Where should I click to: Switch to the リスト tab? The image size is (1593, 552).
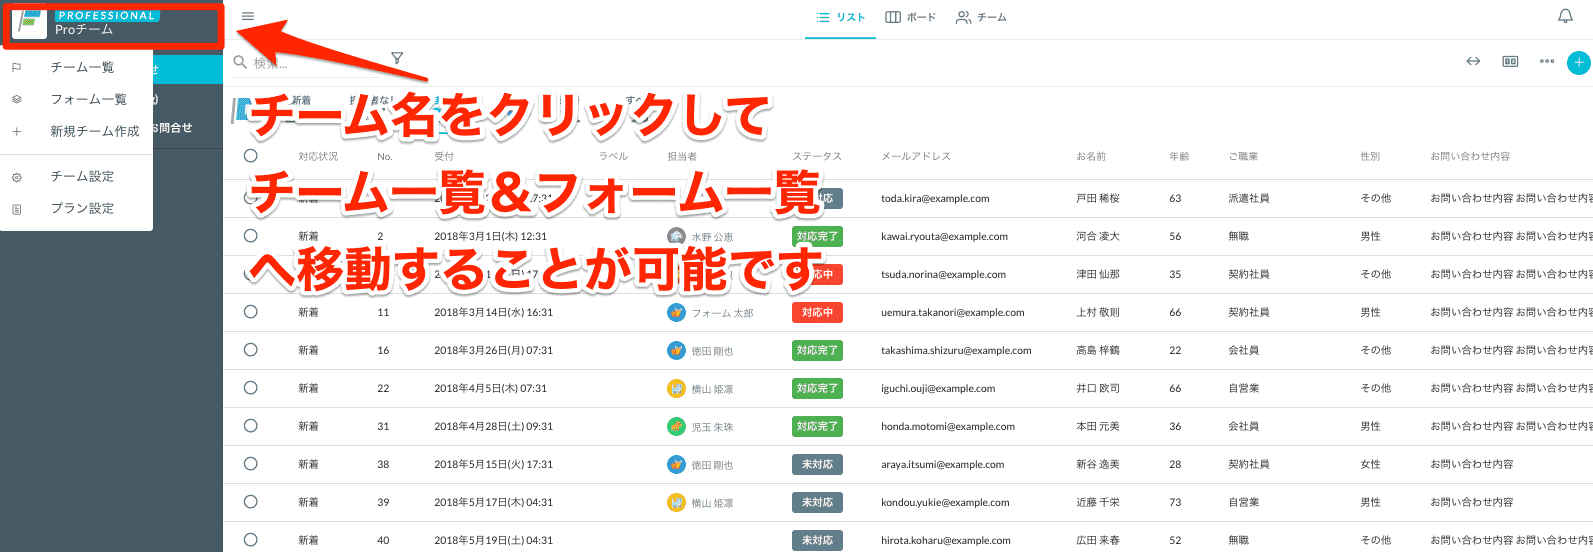[840, 18]
